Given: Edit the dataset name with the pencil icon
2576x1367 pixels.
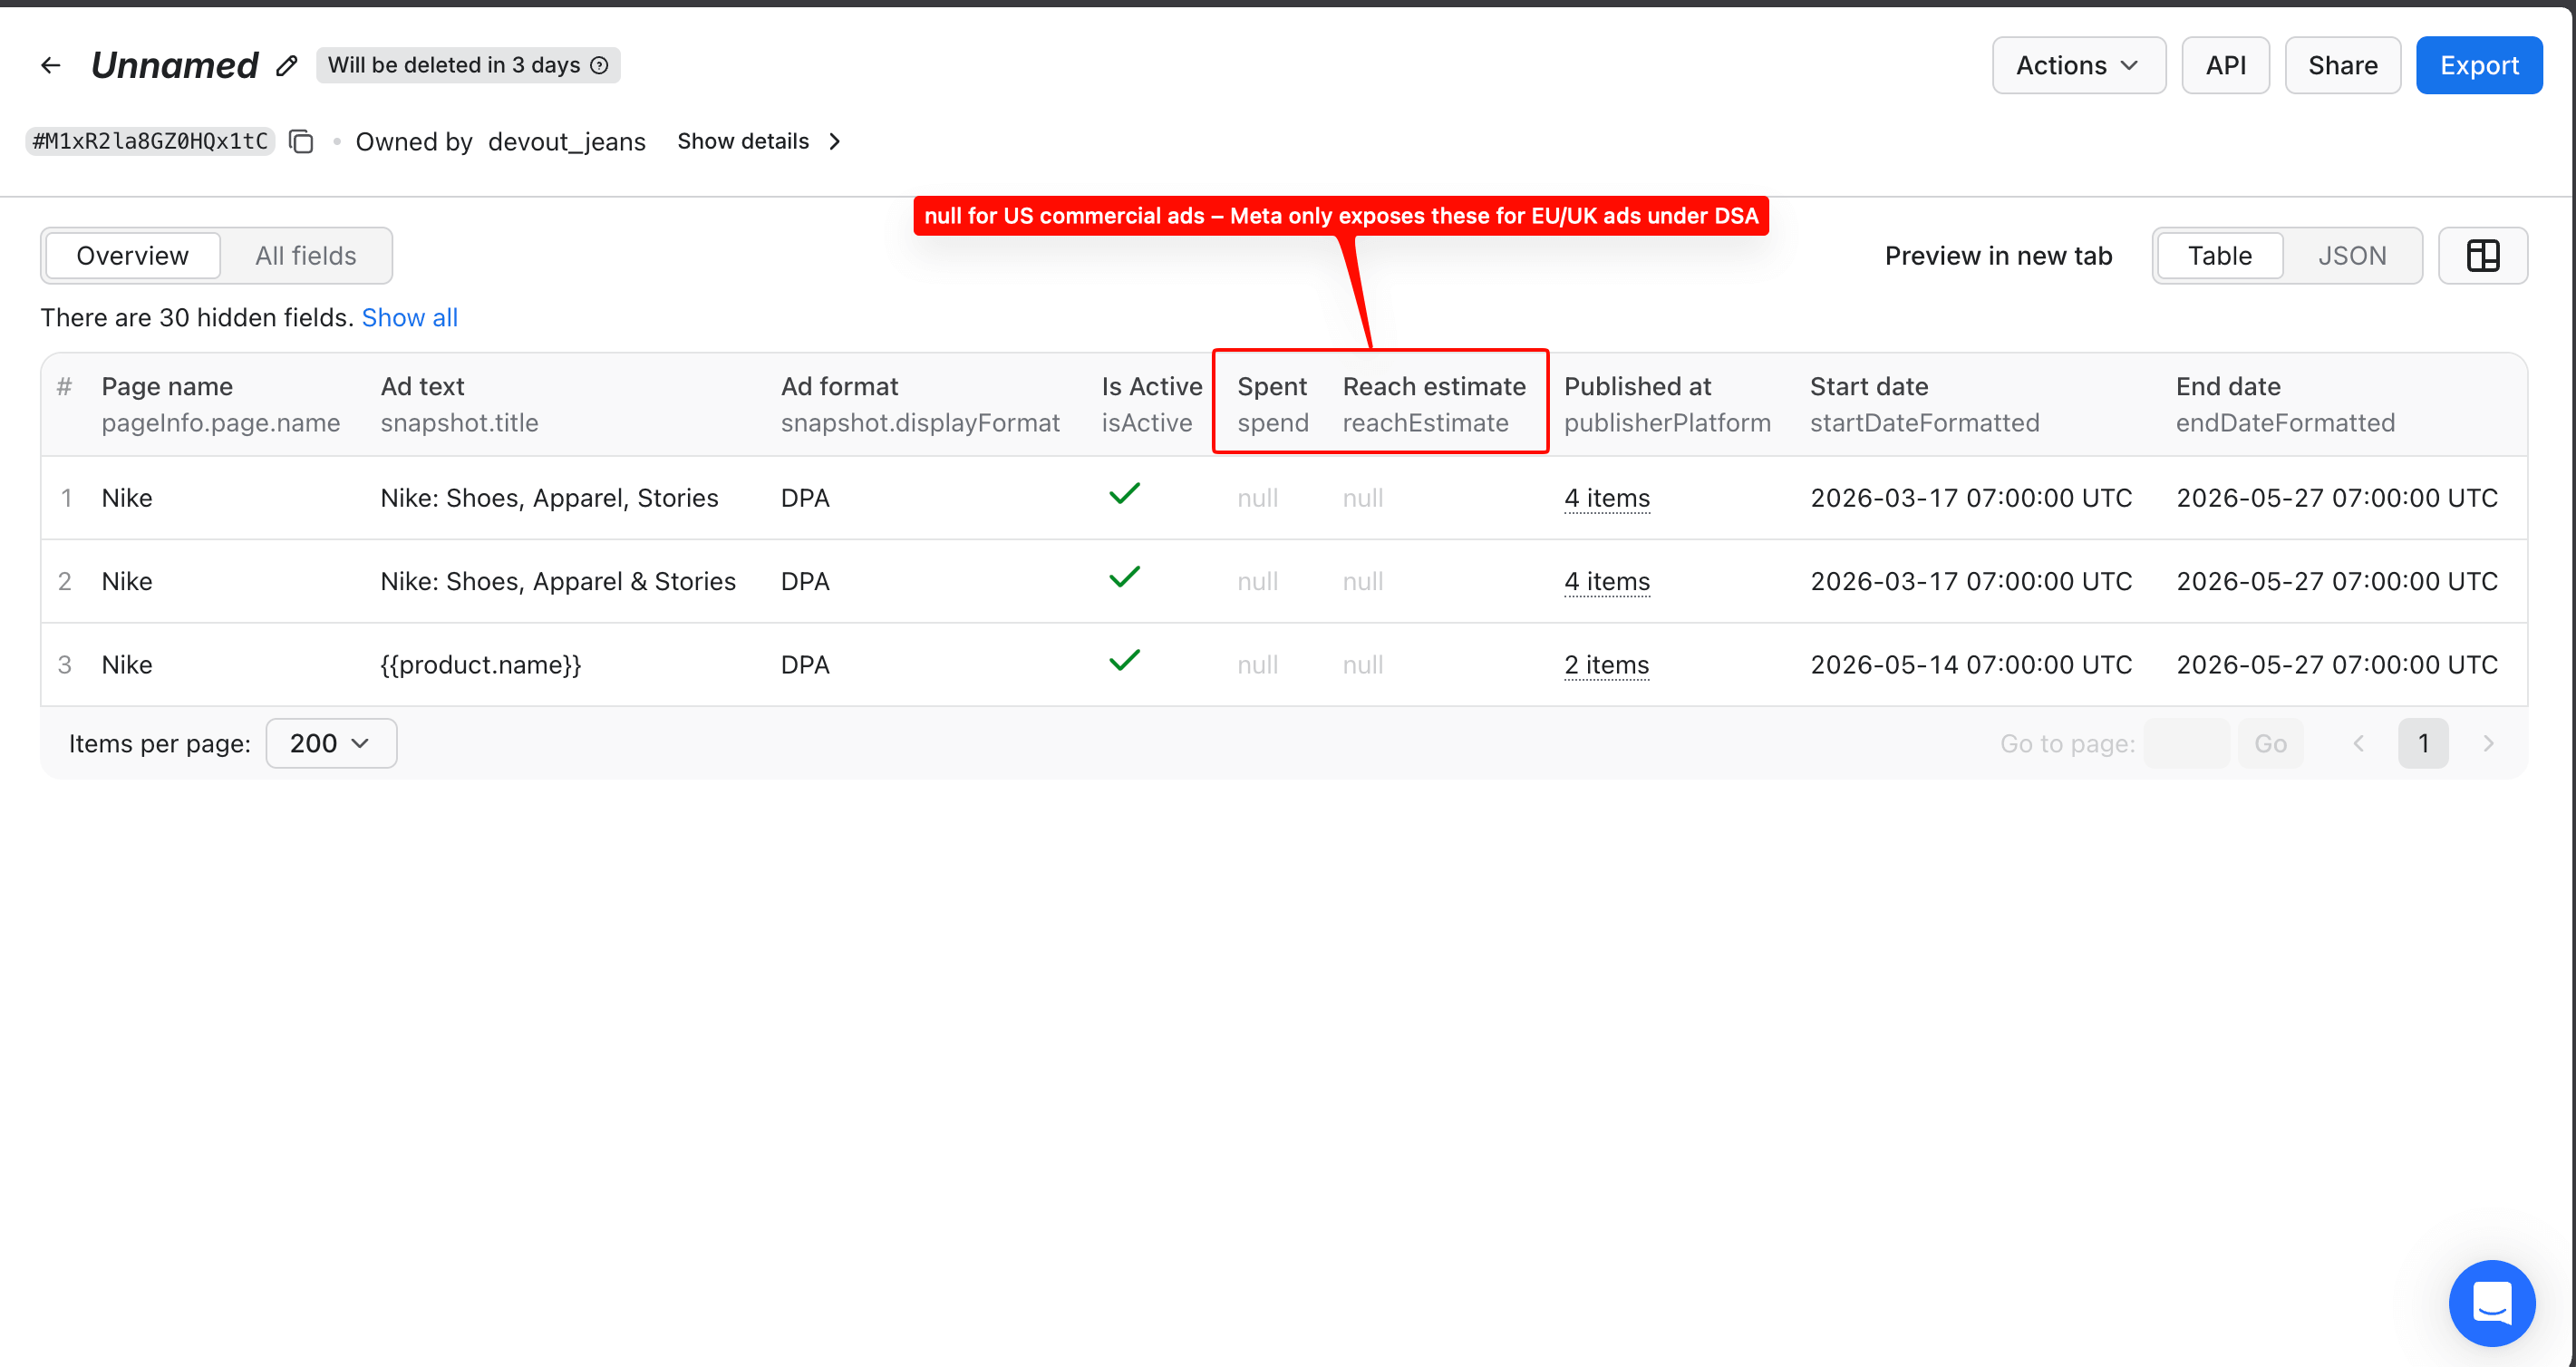Looking at the screenshot, I should click(x=287, y=66).
